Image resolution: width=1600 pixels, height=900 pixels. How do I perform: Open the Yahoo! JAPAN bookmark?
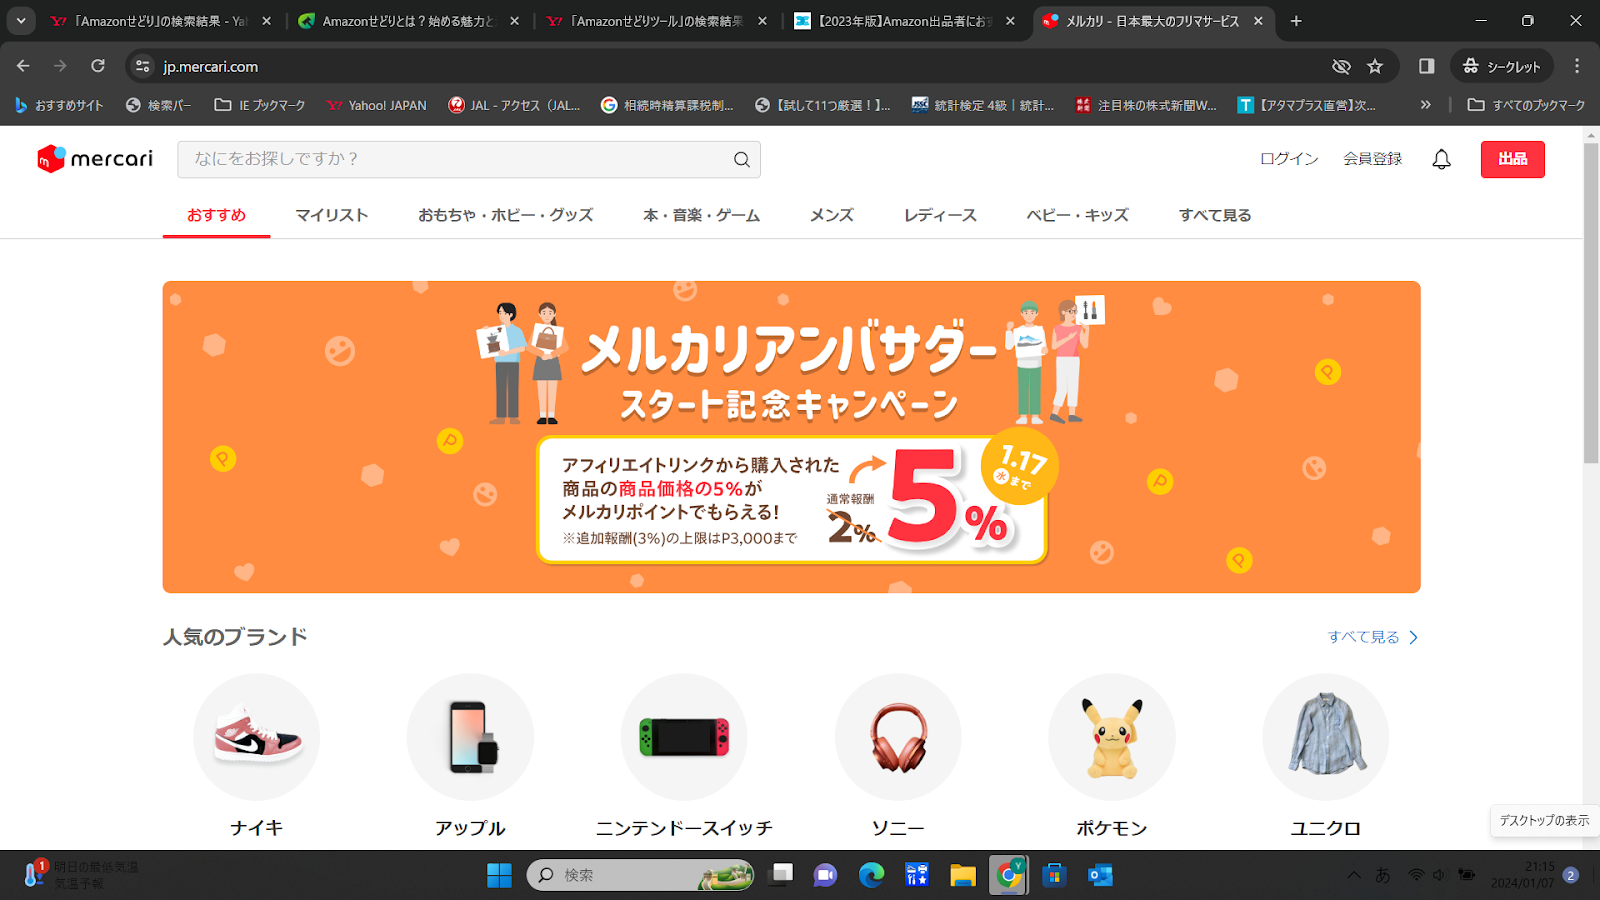click(x=377, y=105)
